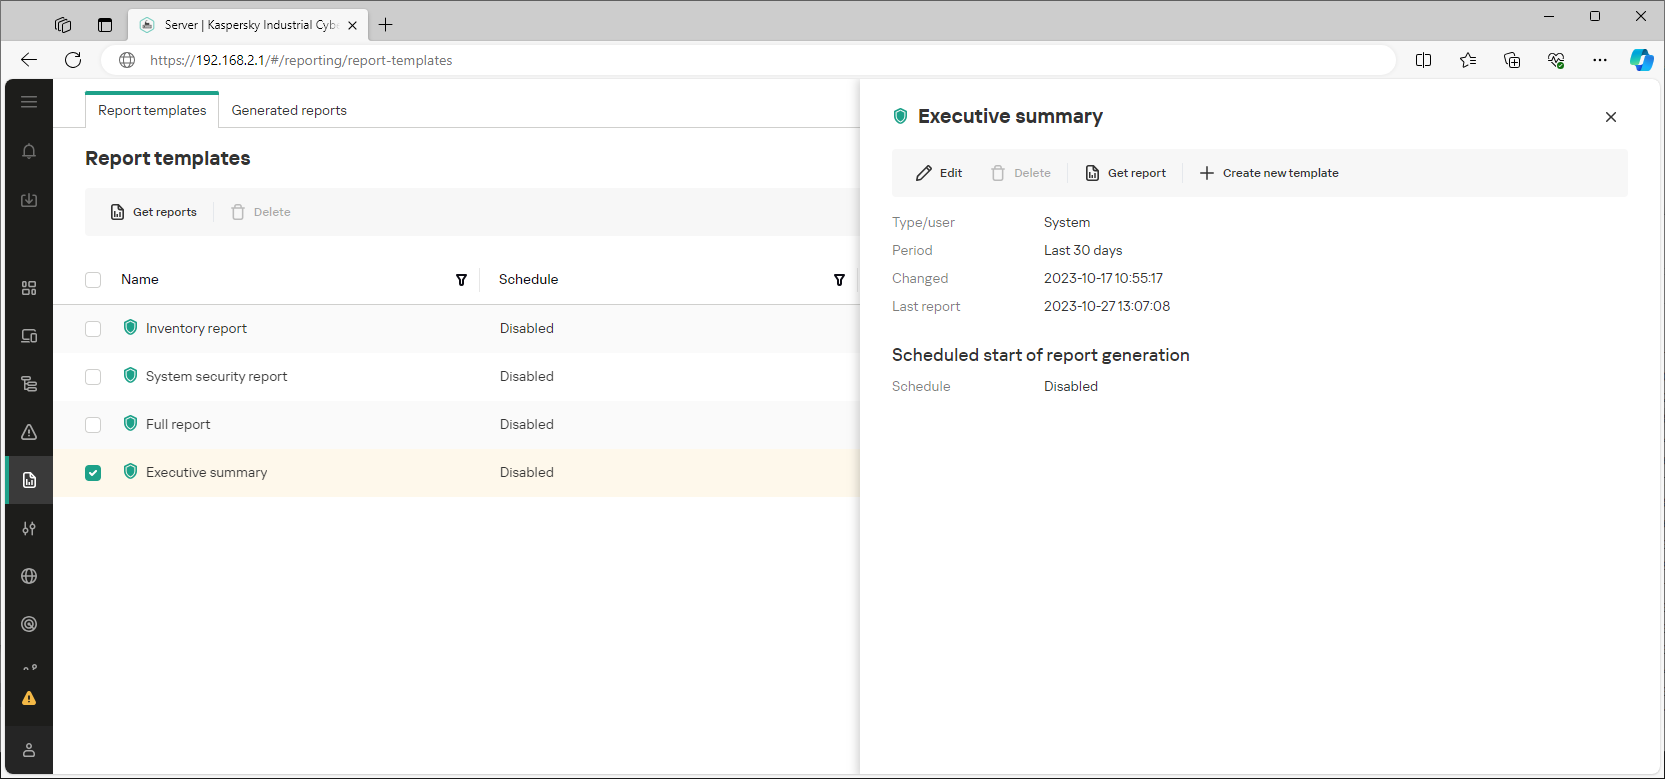This screenshot has height=779, width=1665.
Task: Toggle the select-all checkbox in table header
Action: pos(93,280)
